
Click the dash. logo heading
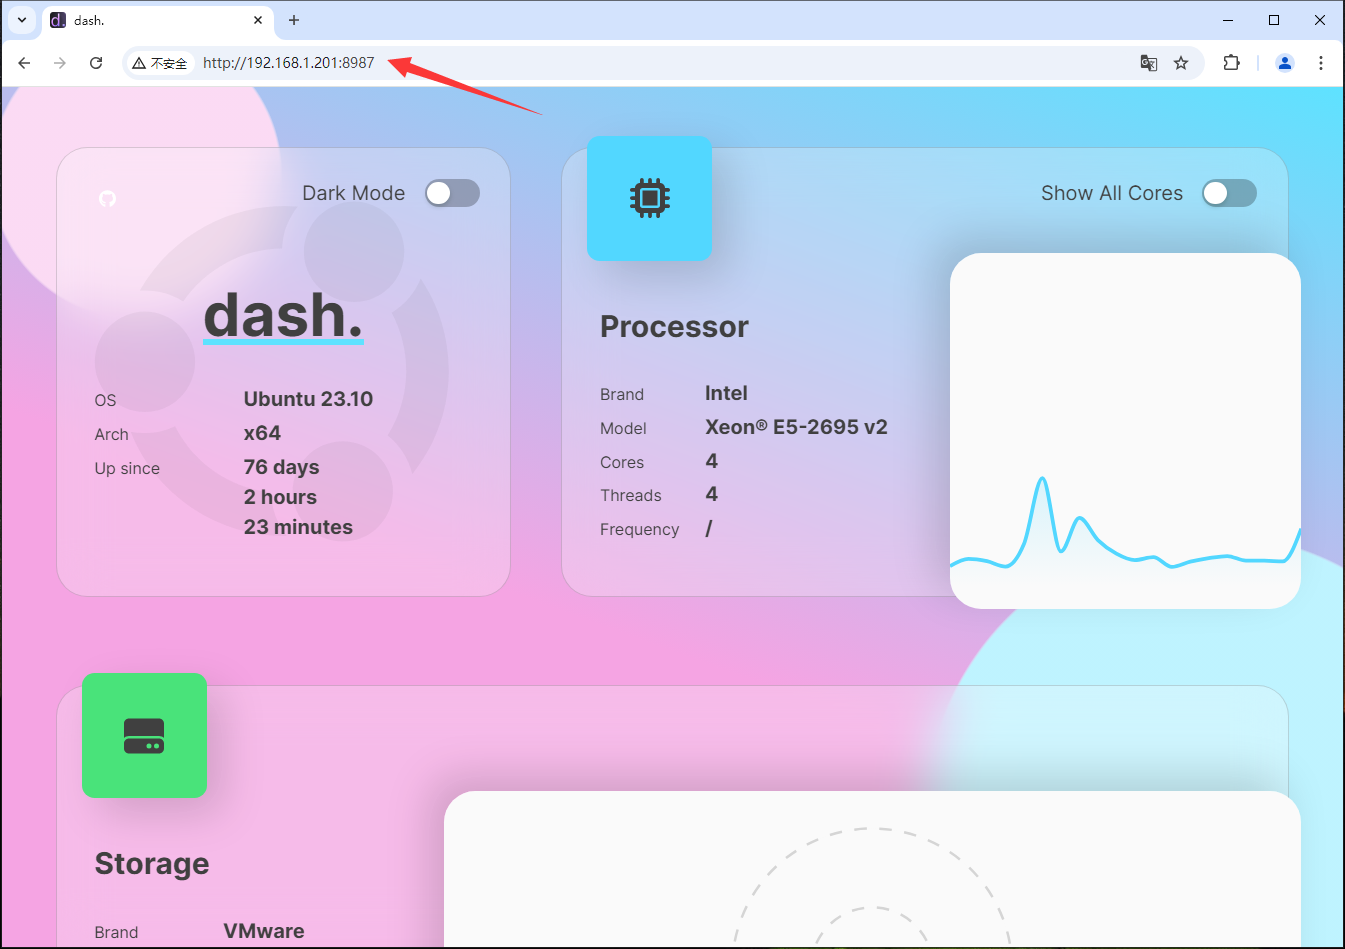pos(283,316)
